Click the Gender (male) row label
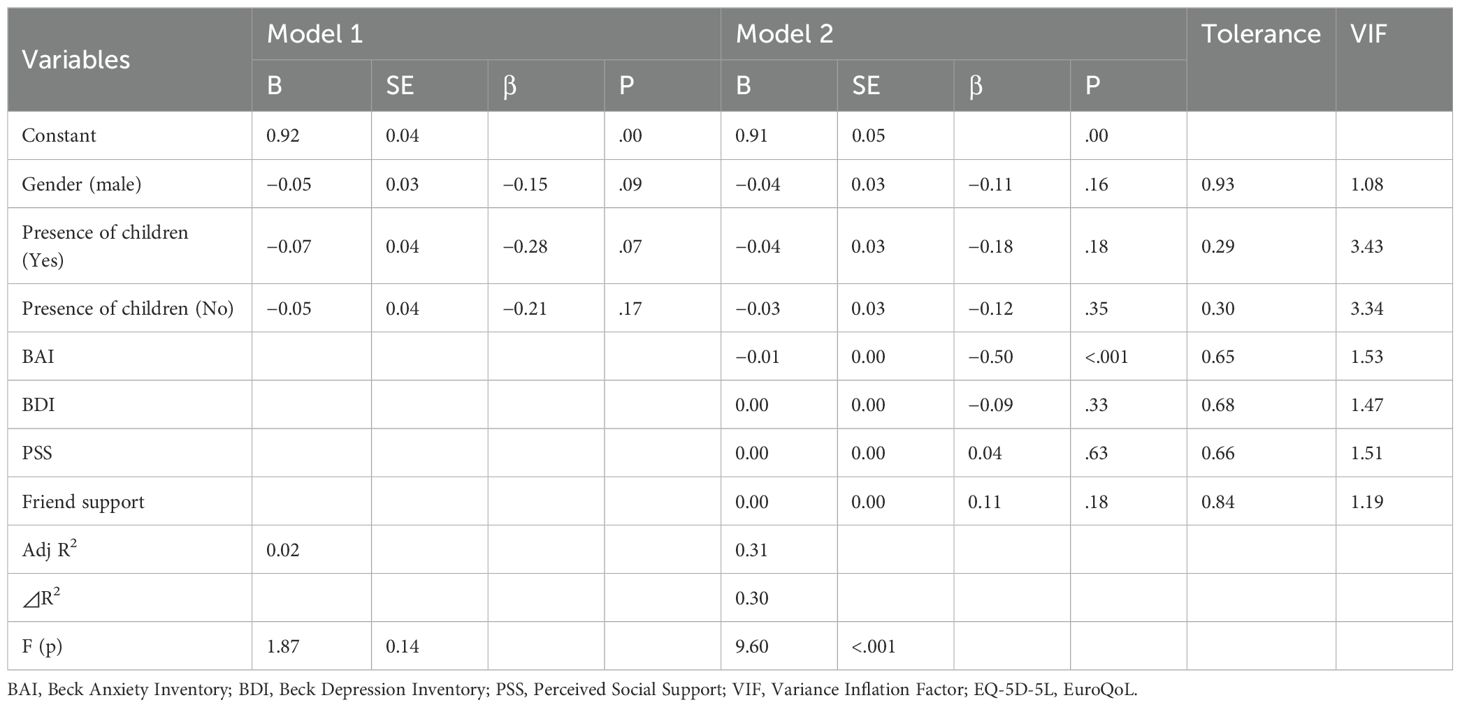The width and height of the screenshot is (1460, 707). (x=81, y=184)
